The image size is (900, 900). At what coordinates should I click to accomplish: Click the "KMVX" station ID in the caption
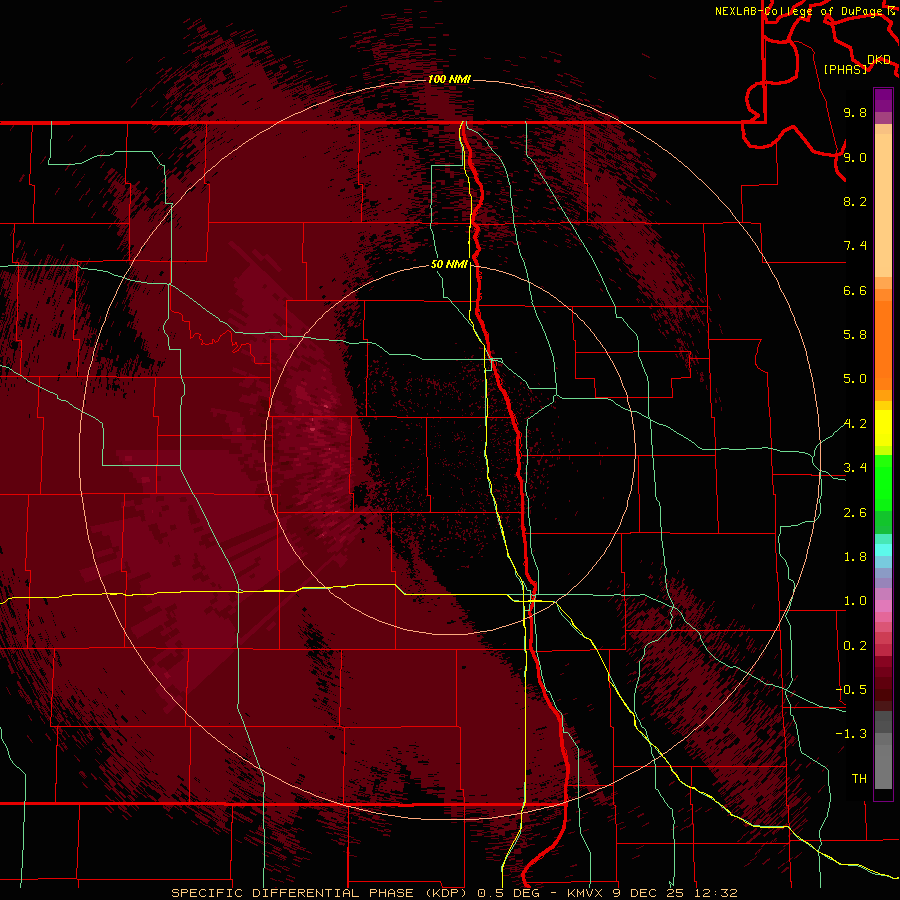586,893
